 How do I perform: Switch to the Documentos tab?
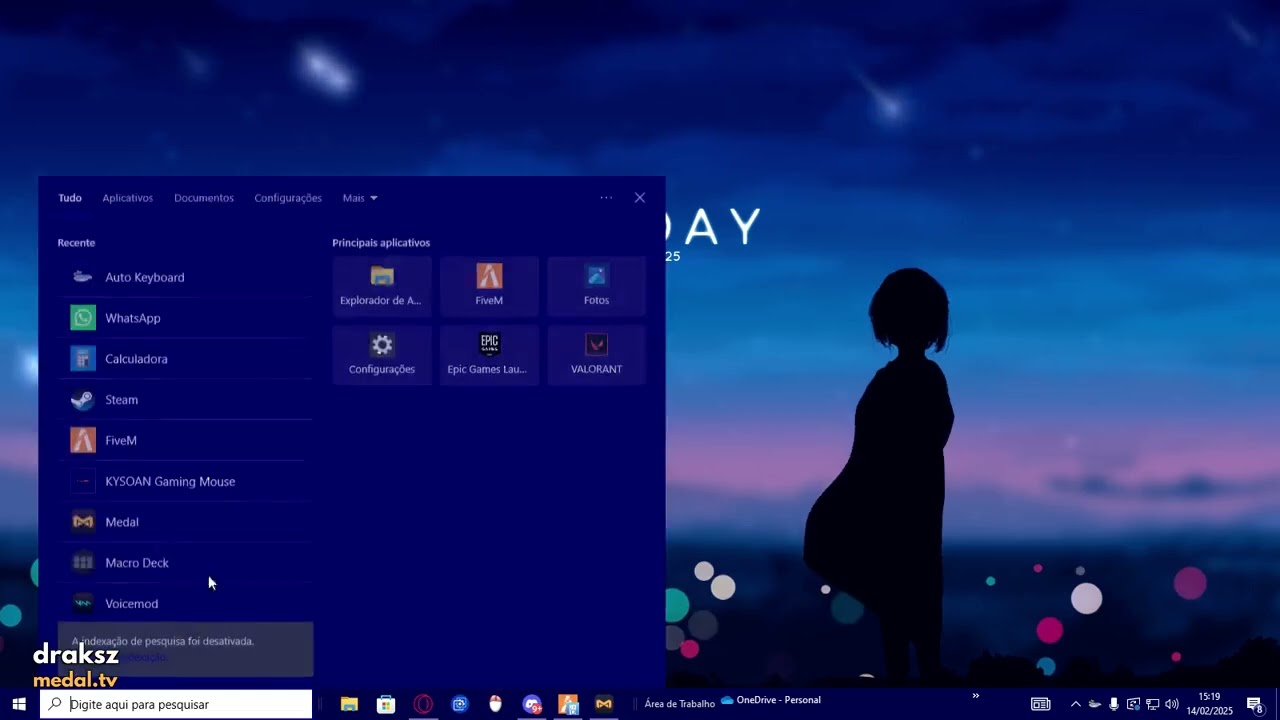coord(204,198)
